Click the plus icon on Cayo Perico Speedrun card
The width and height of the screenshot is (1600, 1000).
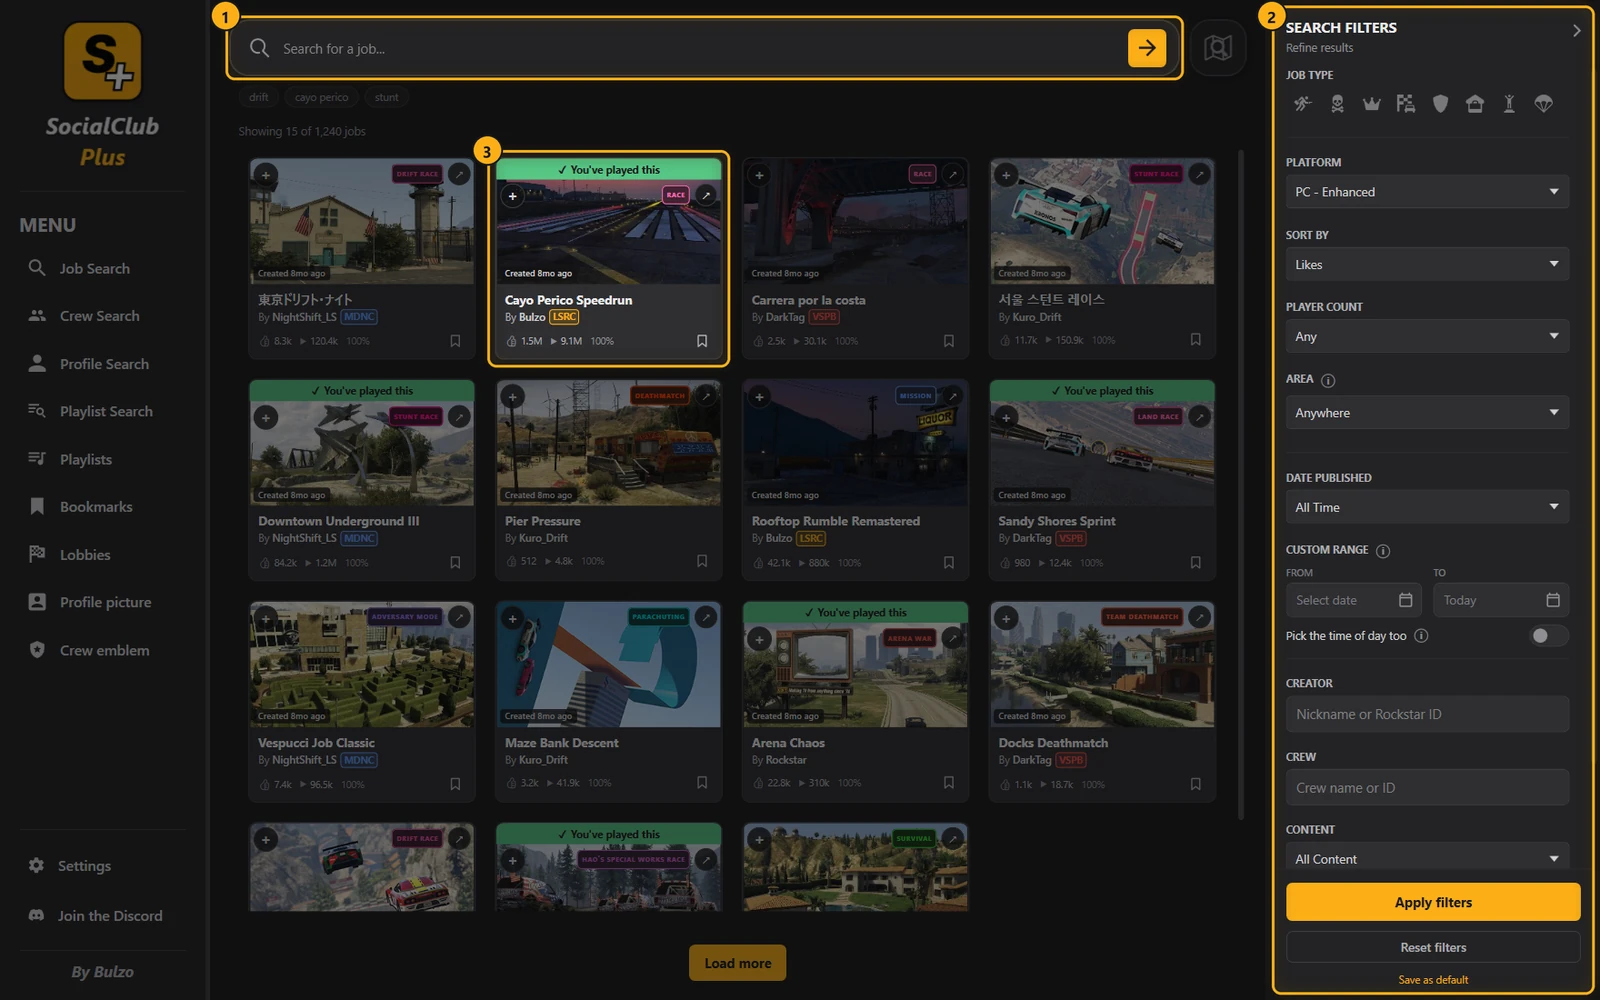pyautogui.click(x=512, y=196)
